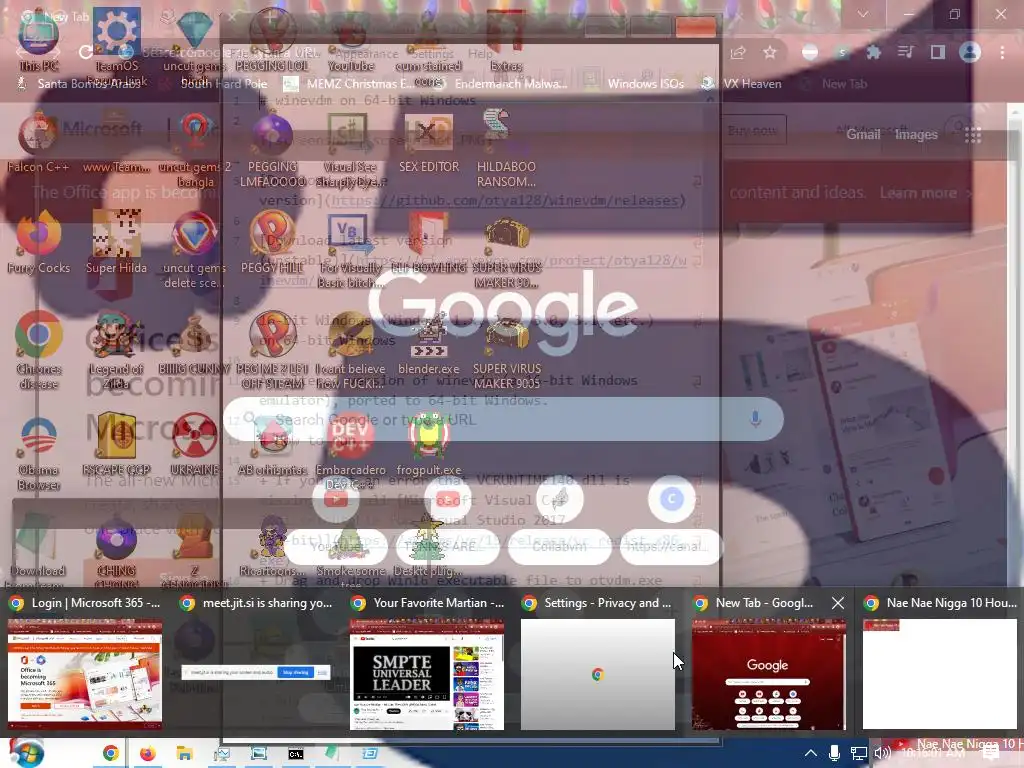1024x768 pixels.
Task: Open the New Tab bookmark
Action: 835,84
